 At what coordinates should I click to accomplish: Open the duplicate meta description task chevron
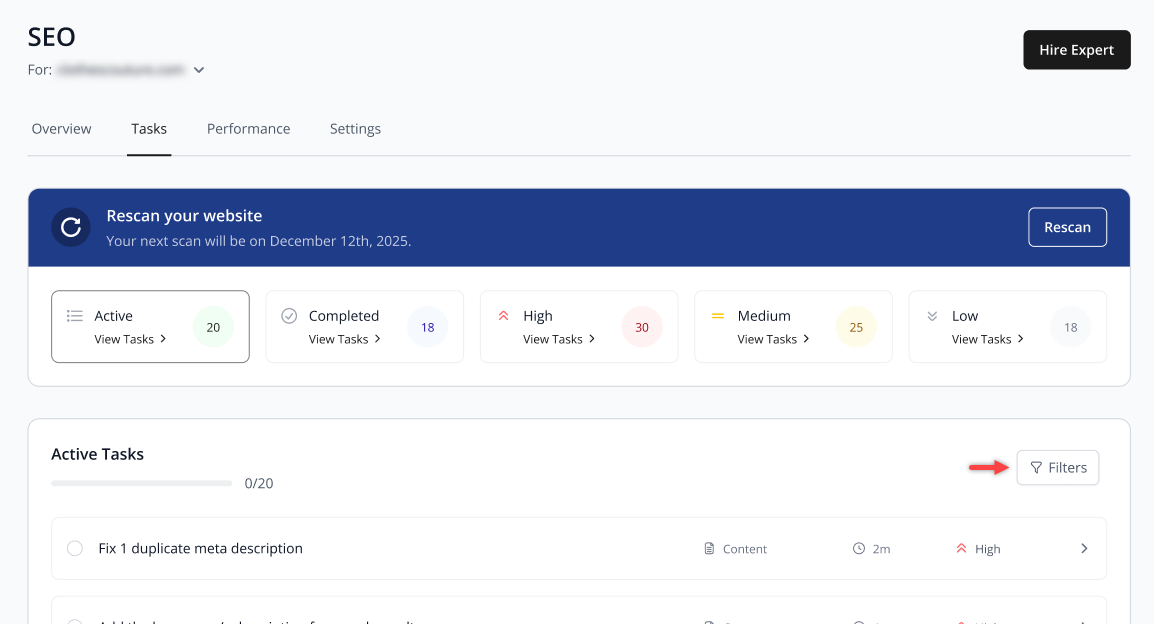[x=1084, y=548]
